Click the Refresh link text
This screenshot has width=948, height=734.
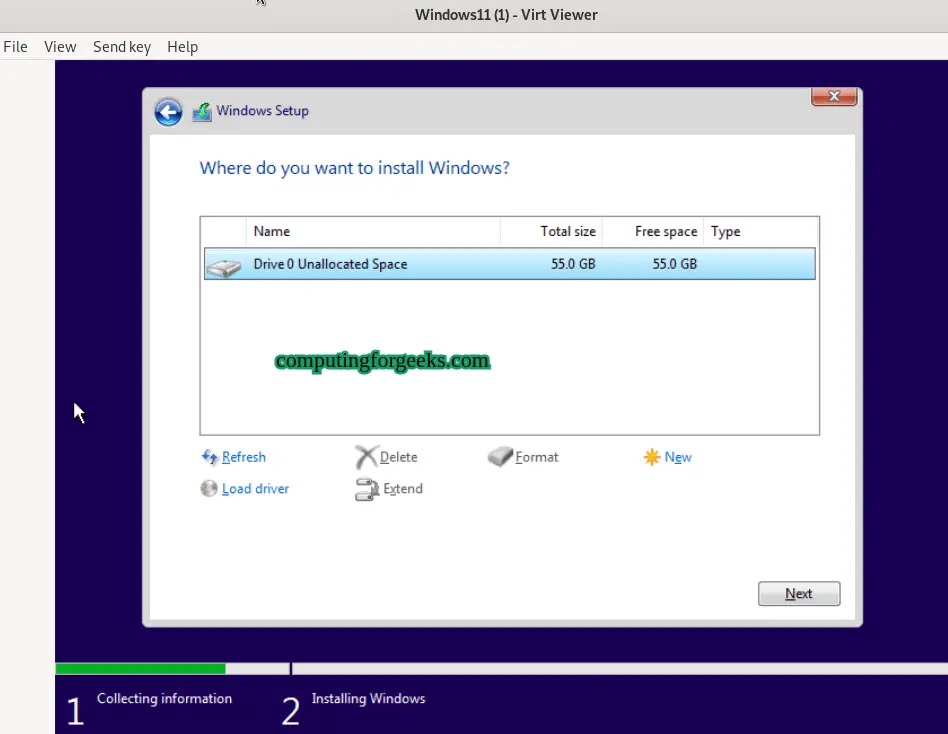[243, 456]
